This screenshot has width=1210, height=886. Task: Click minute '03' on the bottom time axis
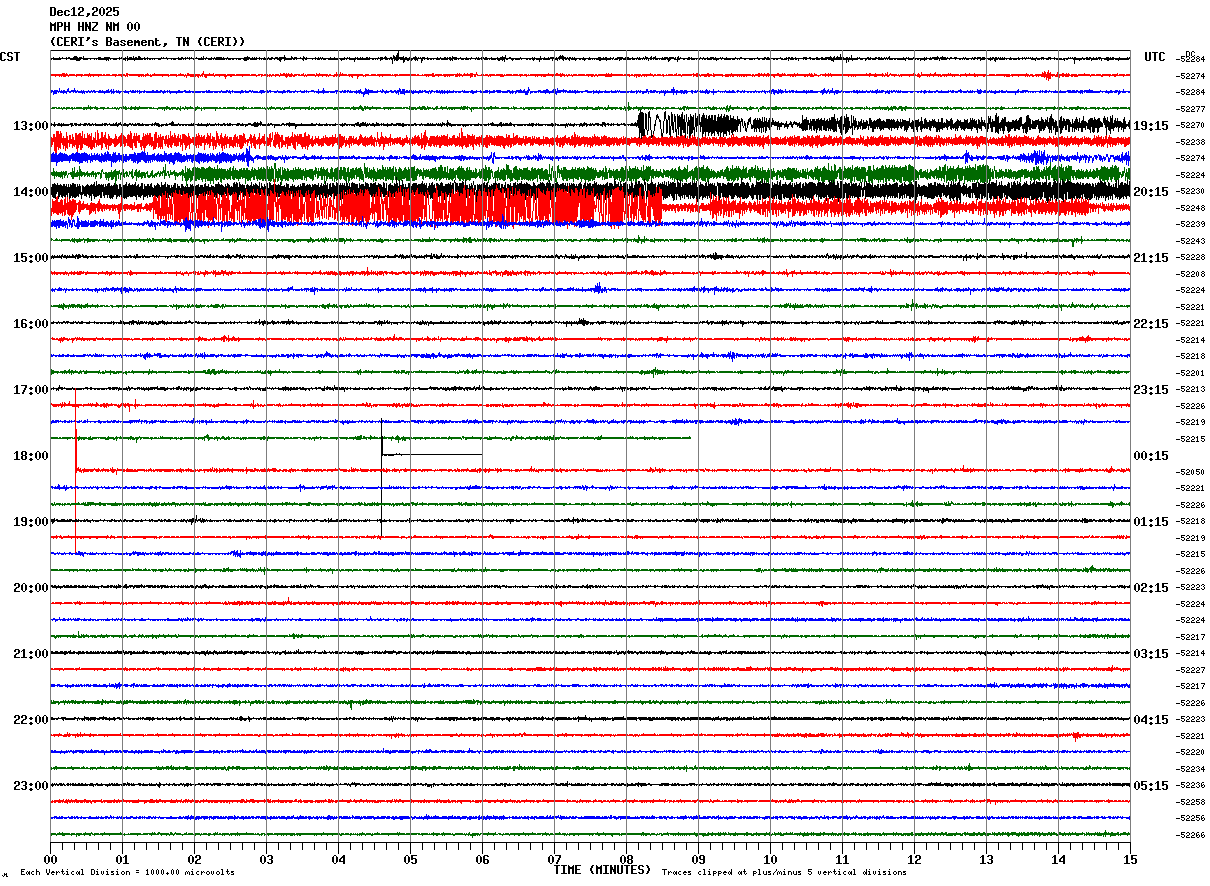(x=266, y=859)
